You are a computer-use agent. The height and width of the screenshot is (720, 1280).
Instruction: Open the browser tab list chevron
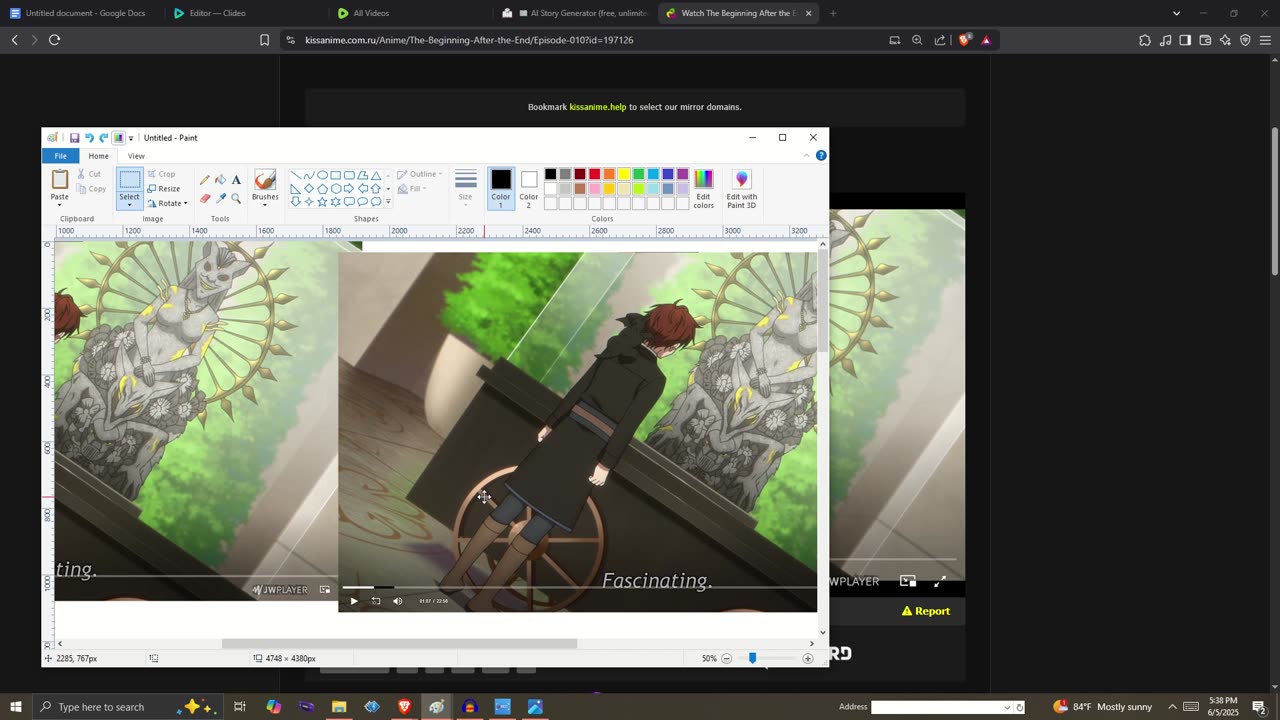pyautogui.click(x=1176, y=13)
